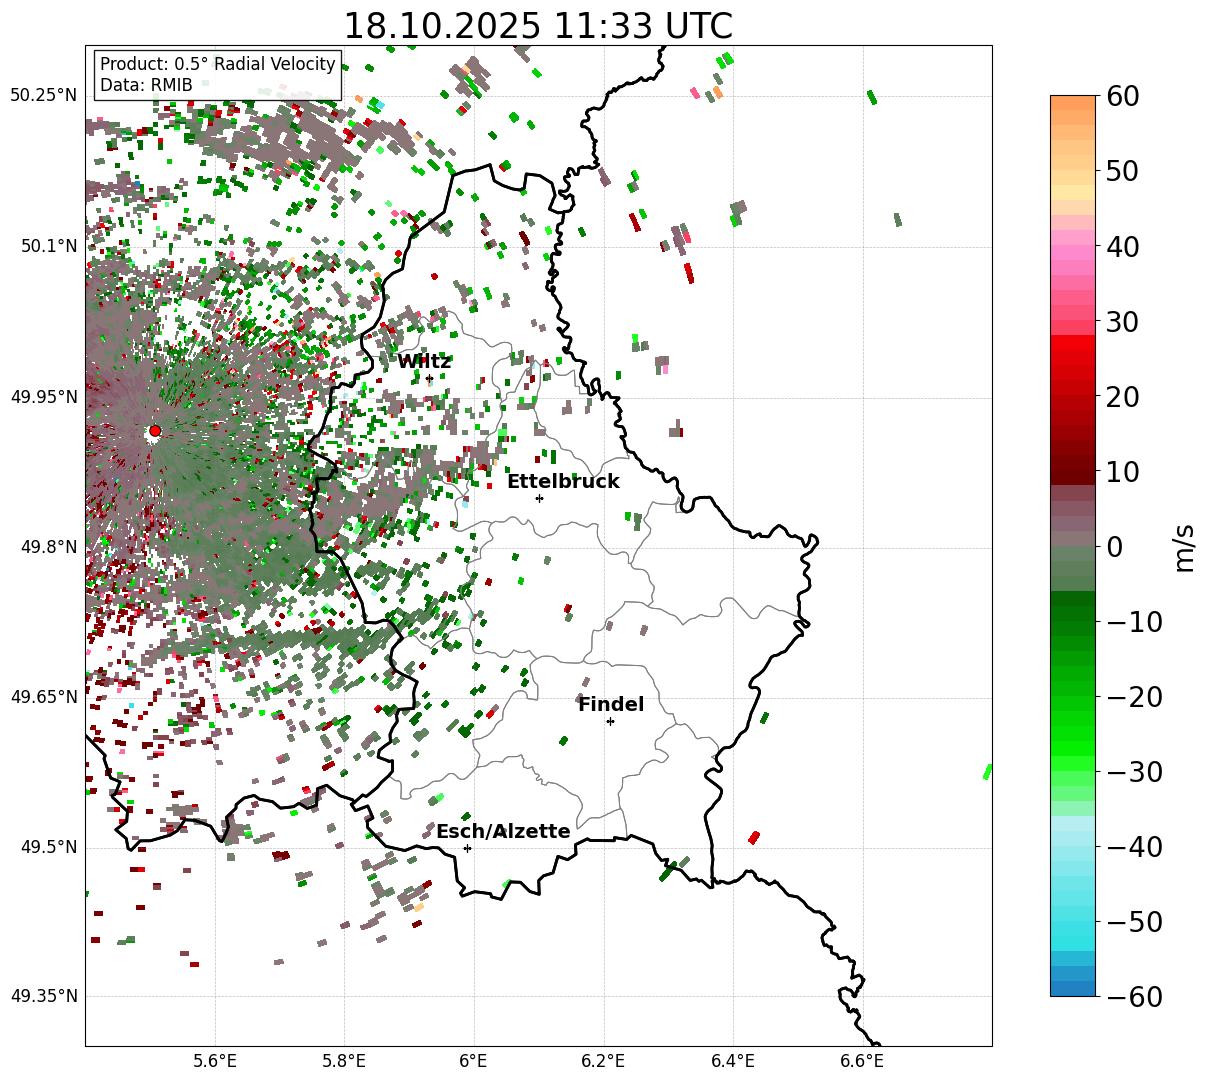Click the 6.2°E longitude label
The image size is (1207, 1081).
(x=603, y=1060)
